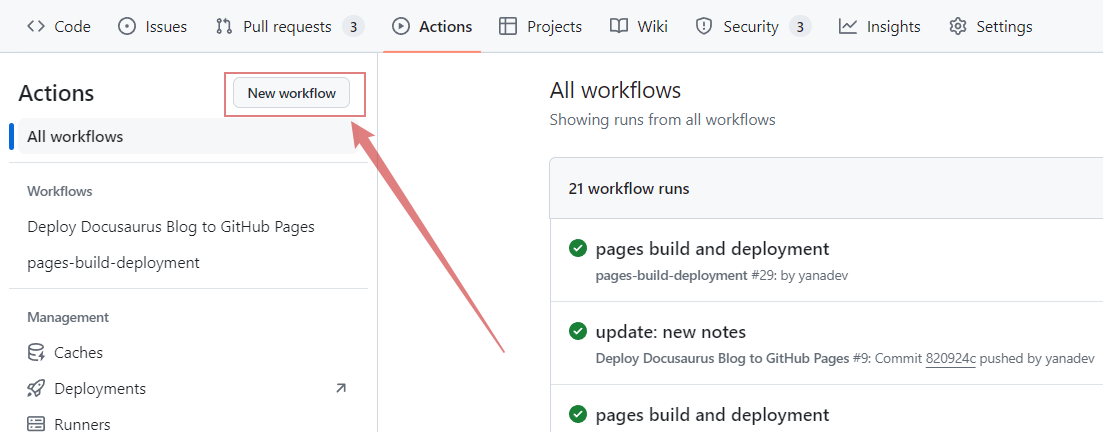This screenshot has height=432, width=1103.
Task: Click the Runners server icon
Action: pos(36,424)
